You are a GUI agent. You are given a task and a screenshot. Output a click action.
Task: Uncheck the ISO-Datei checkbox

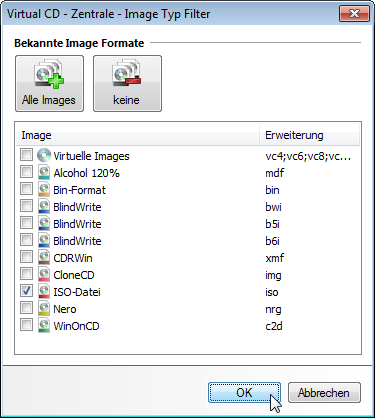click(x=26, y=291)
